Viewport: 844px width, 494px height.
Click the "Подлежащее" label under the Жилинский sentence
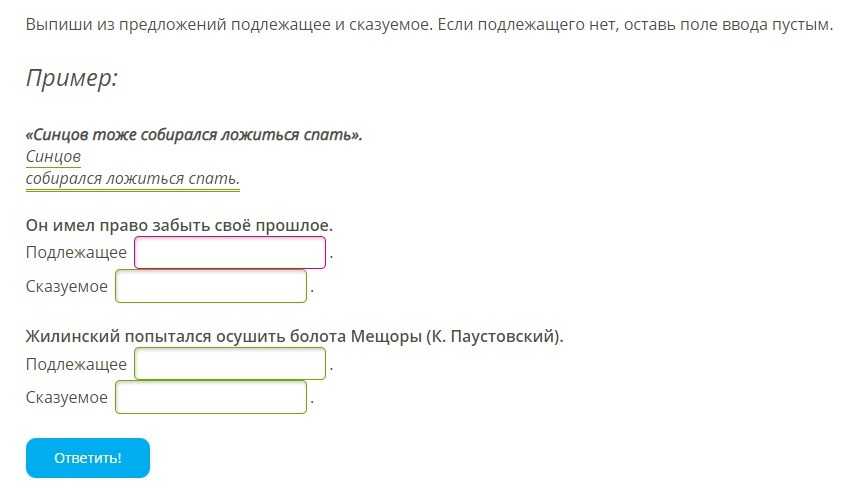76,364
